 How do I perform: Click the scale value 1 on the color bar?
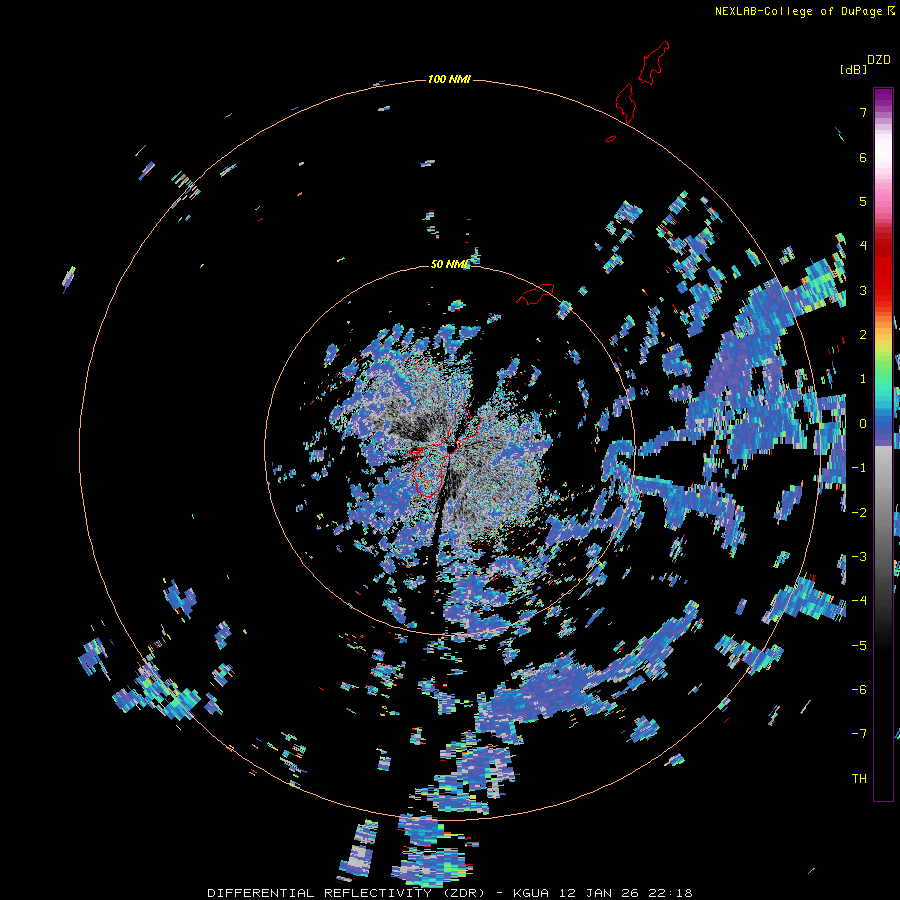coord(863,379)
